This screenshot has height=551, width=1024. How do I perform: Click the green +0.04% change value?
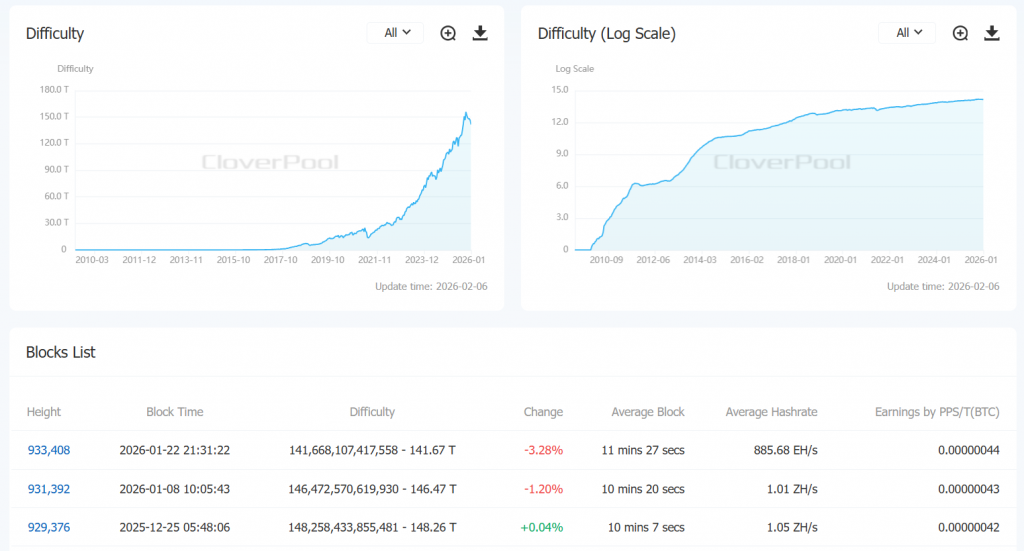click(543, 527)
